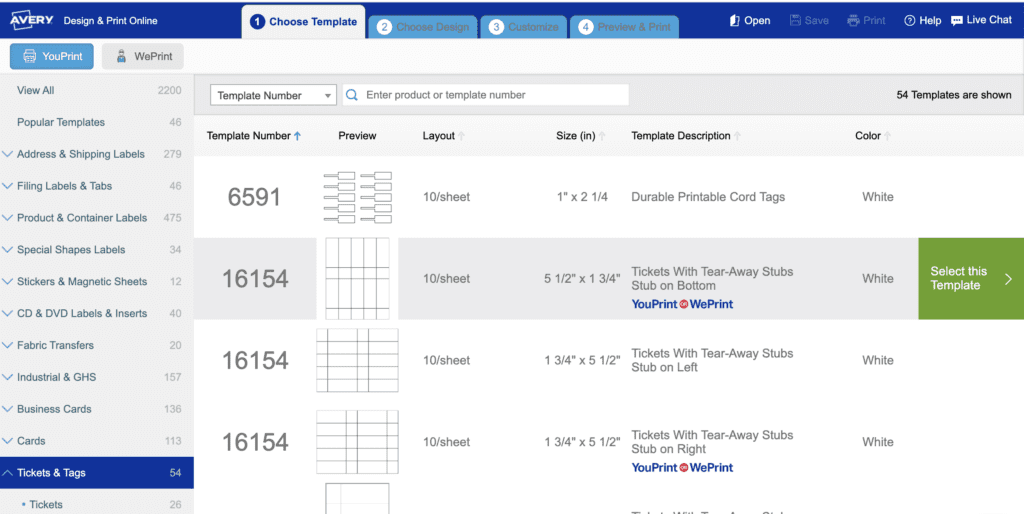The image size is (1024, 514).
Task: Open Stub on Bottom preview thumbnail
Action: (x=357, y=278)
